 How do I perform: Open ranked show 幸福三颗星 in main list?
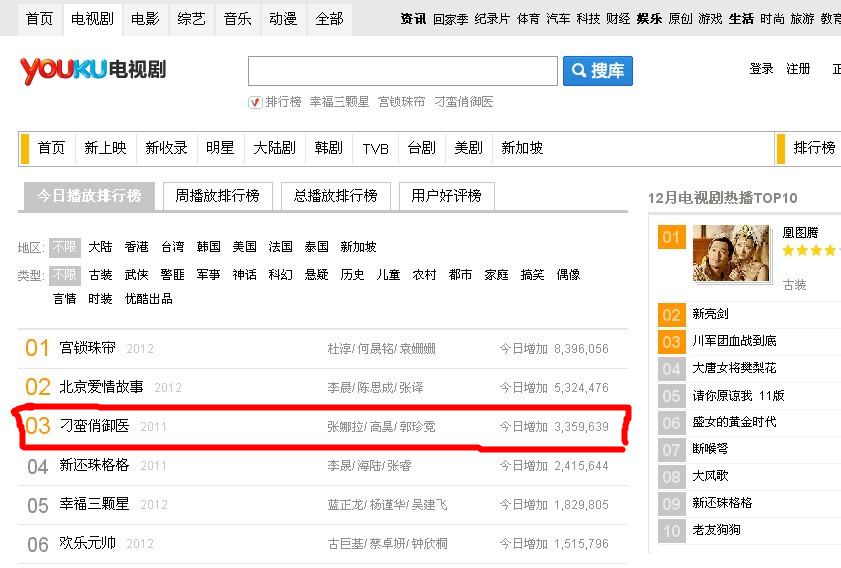coord(94,504)
